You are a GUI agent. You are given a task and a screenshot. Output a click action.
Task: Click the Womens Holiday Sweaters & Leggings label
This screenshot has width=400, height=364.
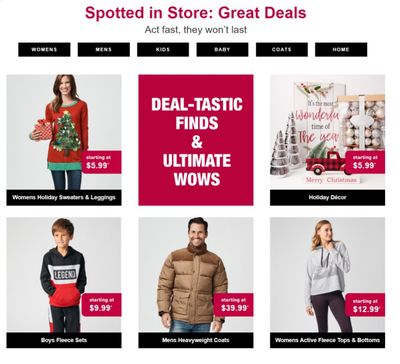click(64, 197)
